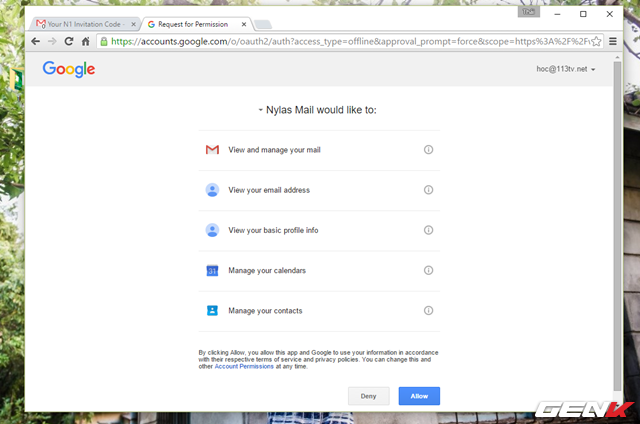Reload the page with refresh icon
The width and height of the screenshot is (640, 424).
(x=69, y=41)
